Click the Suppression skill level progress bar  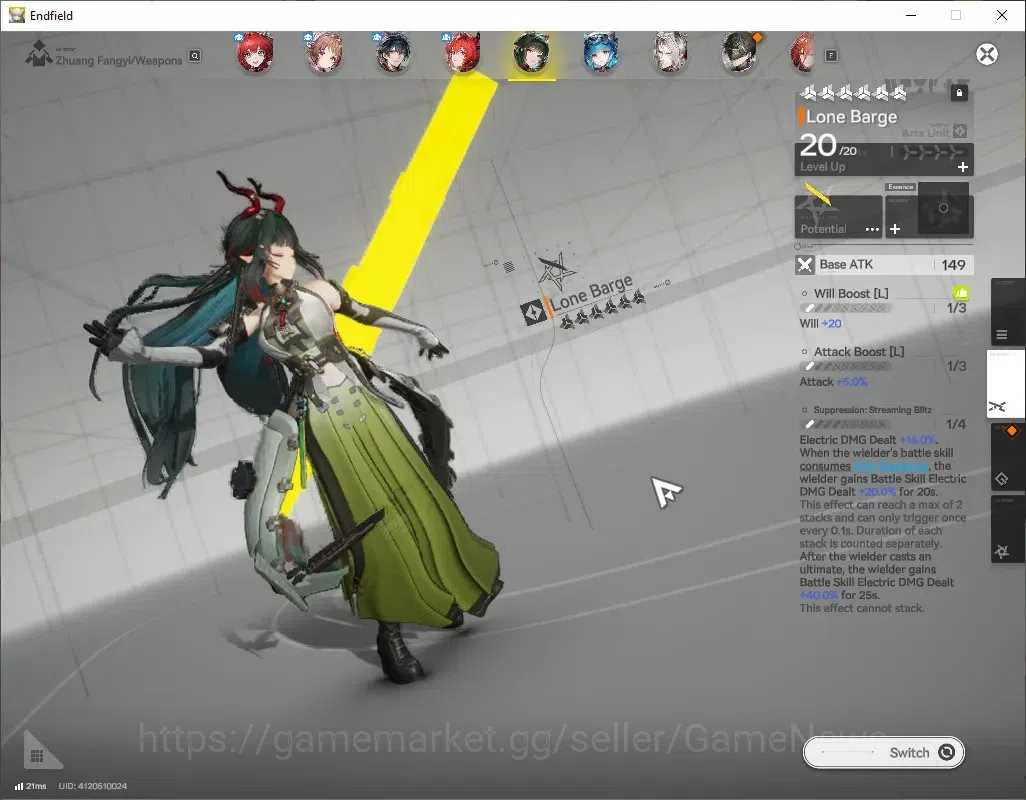pyautogui.click(x=846, y=425)
